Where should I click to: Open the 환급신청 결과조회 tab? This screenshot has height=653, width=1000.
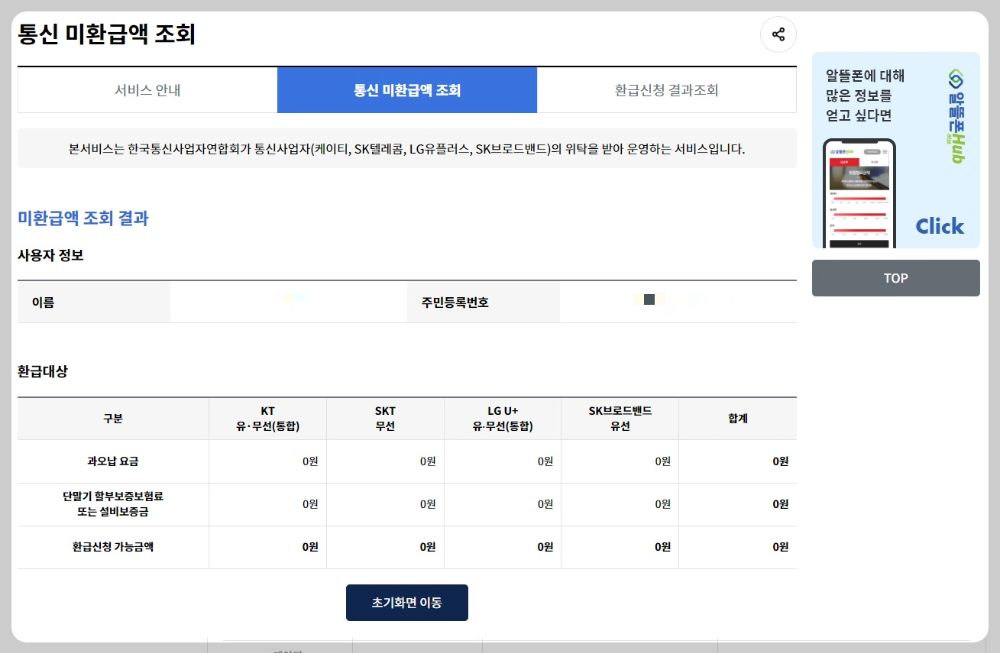pos(667,90)
